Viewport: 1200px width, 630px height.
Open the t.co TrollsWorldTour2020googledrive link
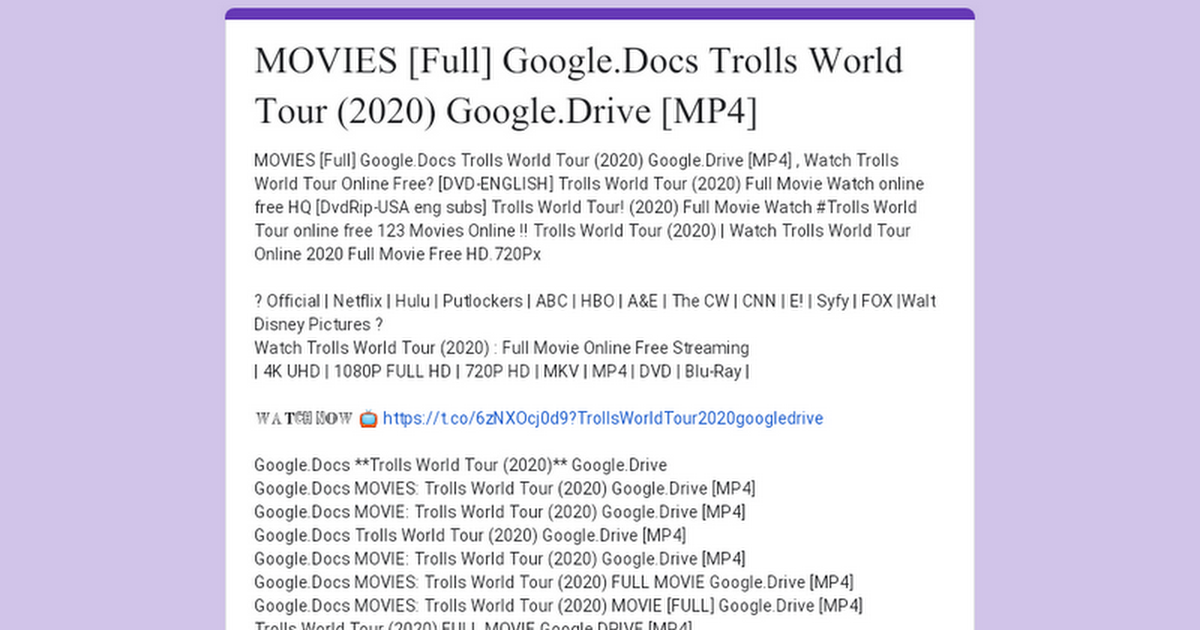[602, 418]
